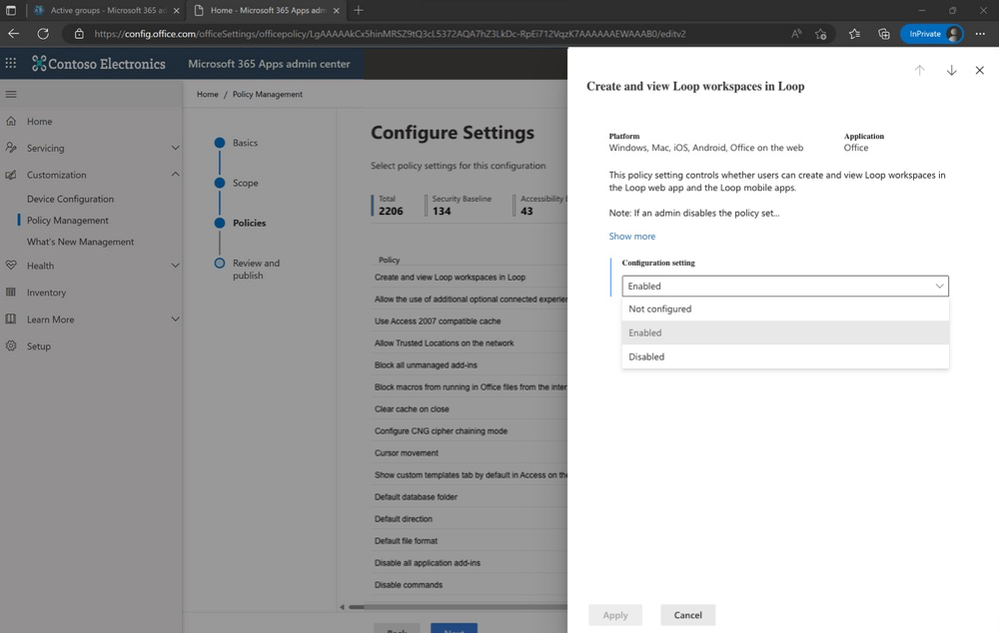This screenshot has width=999, height=633.
Task: Select the Disabled option
Action: (x=785, y=357)
